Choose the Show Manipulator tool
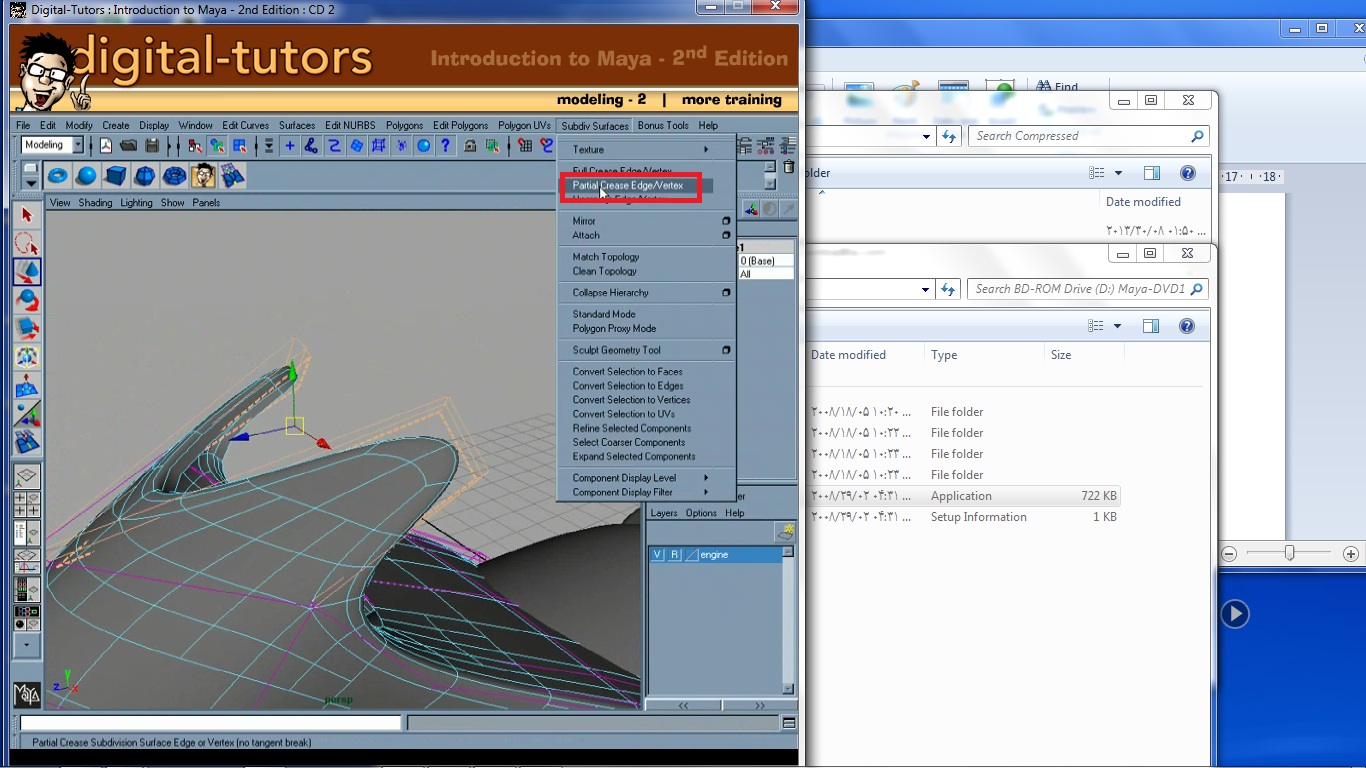This screenshot has height=768, width=1366. tap(27, 413)
